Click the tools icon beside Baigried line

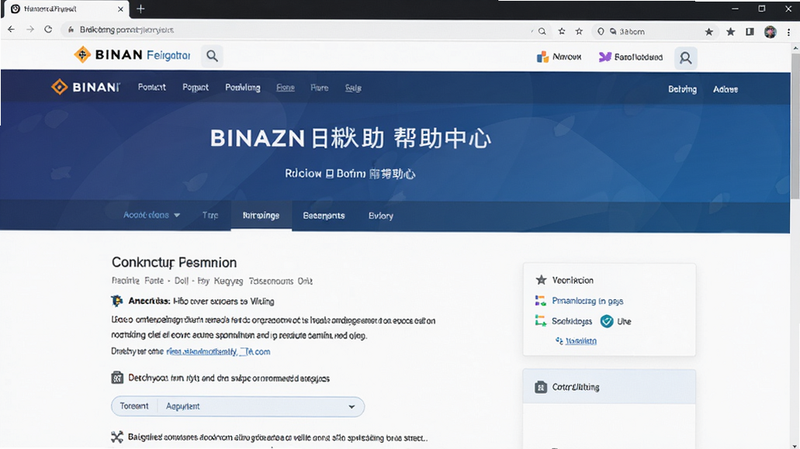tap(117, 437)
